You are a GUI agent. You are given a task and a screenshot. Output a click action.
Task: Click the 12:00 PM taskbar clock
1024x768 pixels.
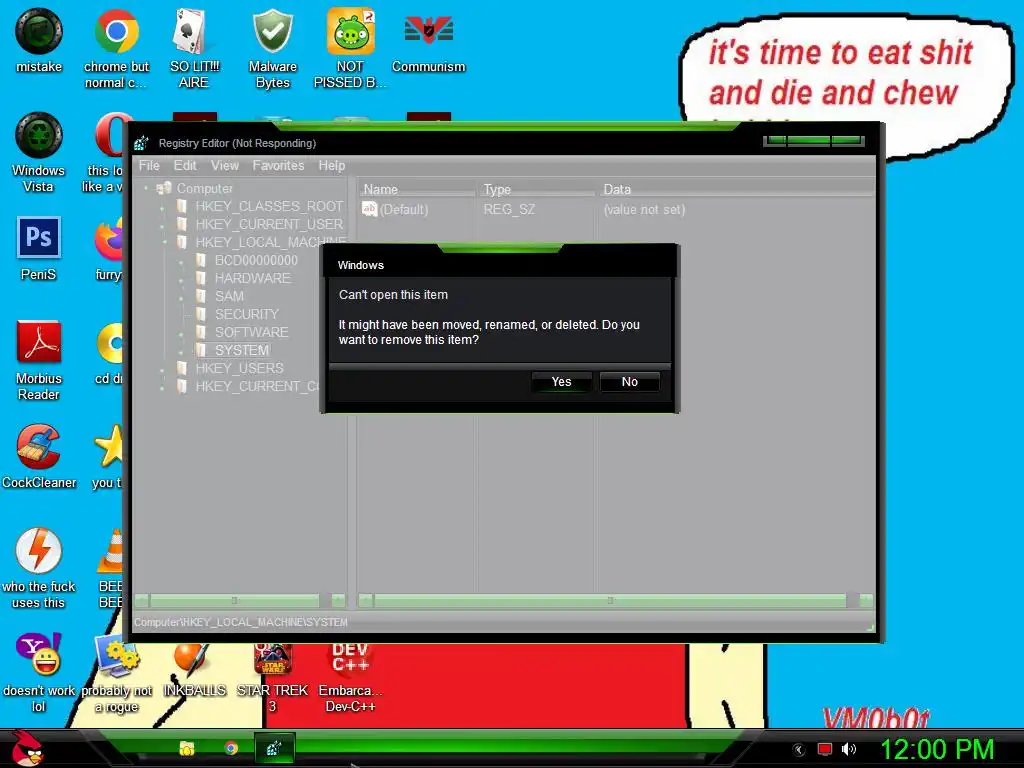(937, 749)
